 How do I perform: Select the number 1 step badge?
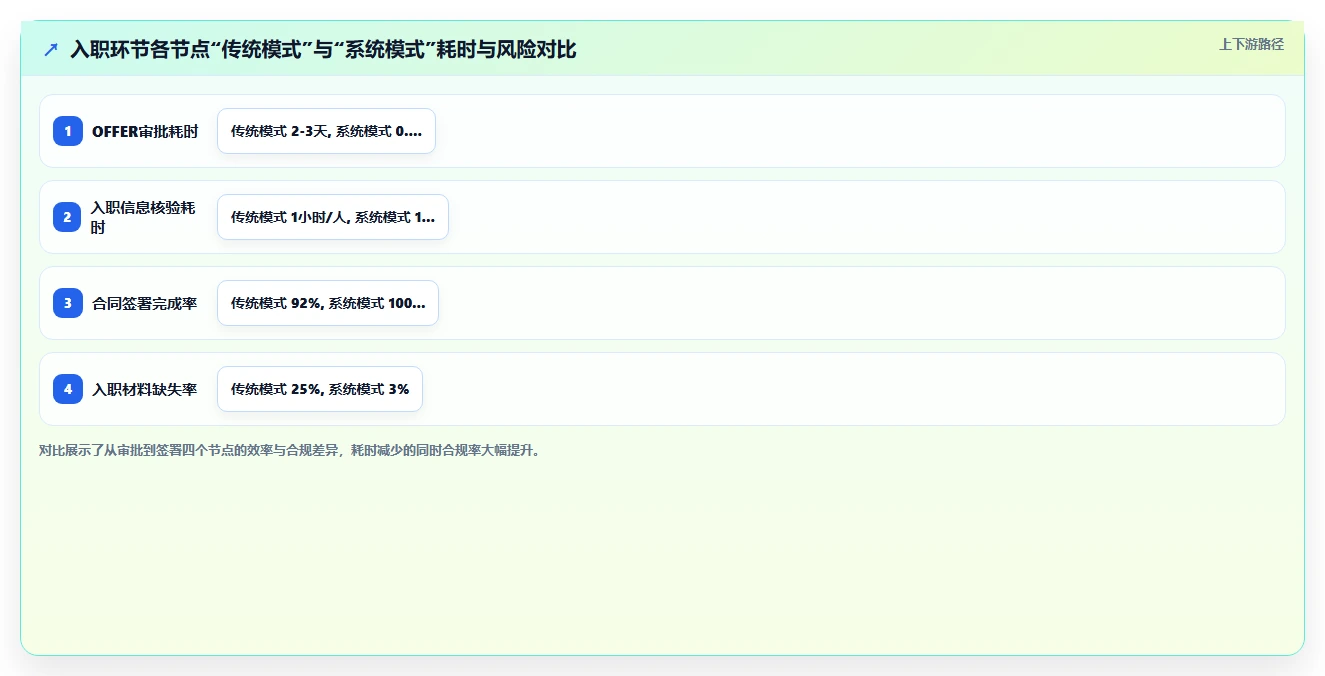click(x=68, y=131)
